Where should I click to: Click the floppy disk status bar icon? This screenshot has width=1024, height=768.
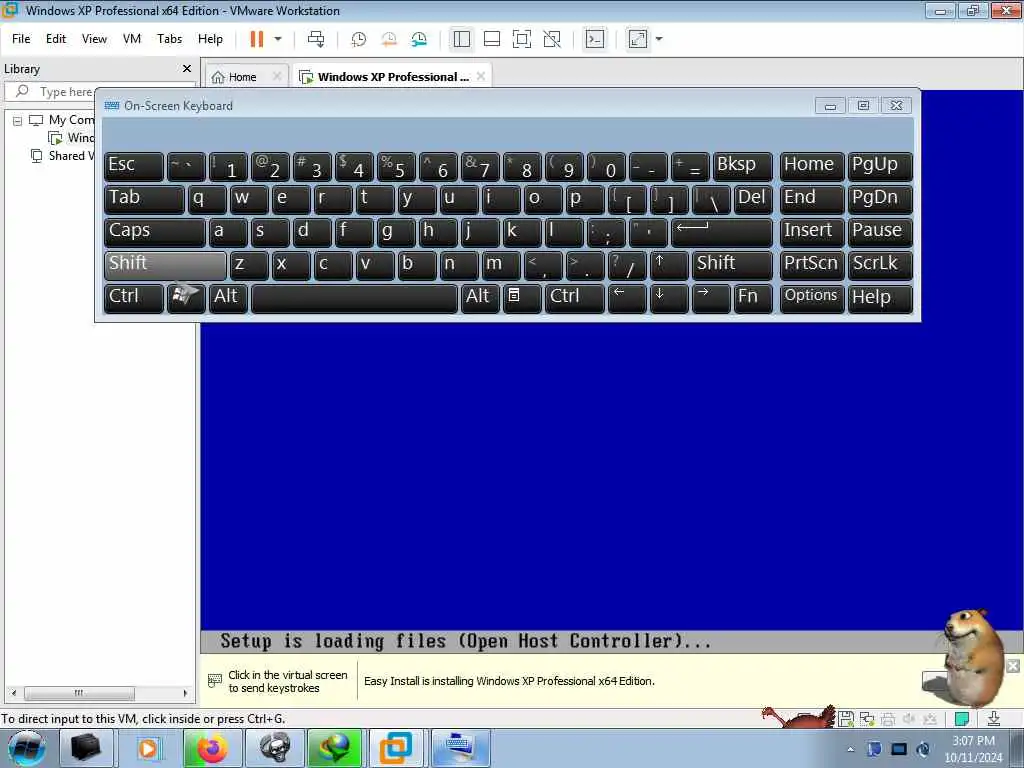[x=846, y=719]
